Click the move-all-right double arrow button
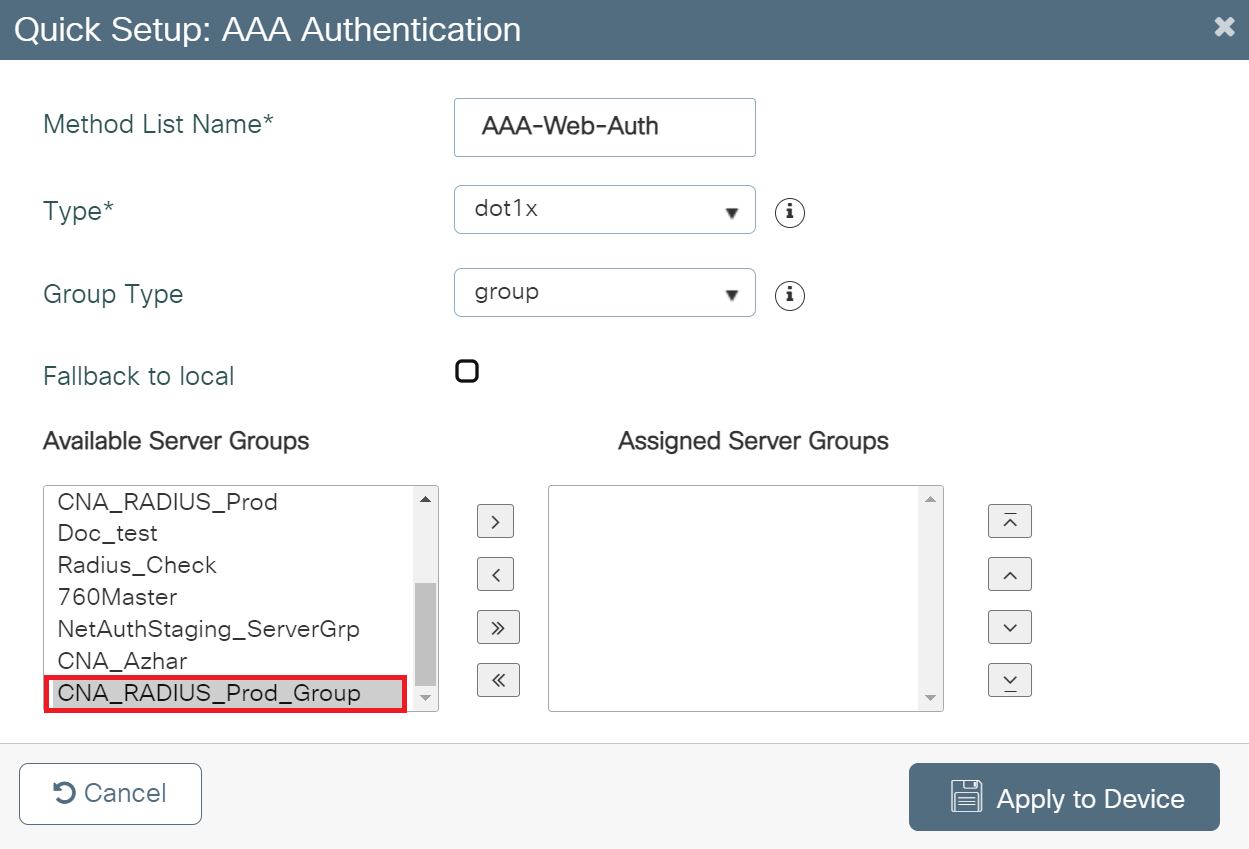This screenshot has width=1249, height=849. (x=498, y=627)
